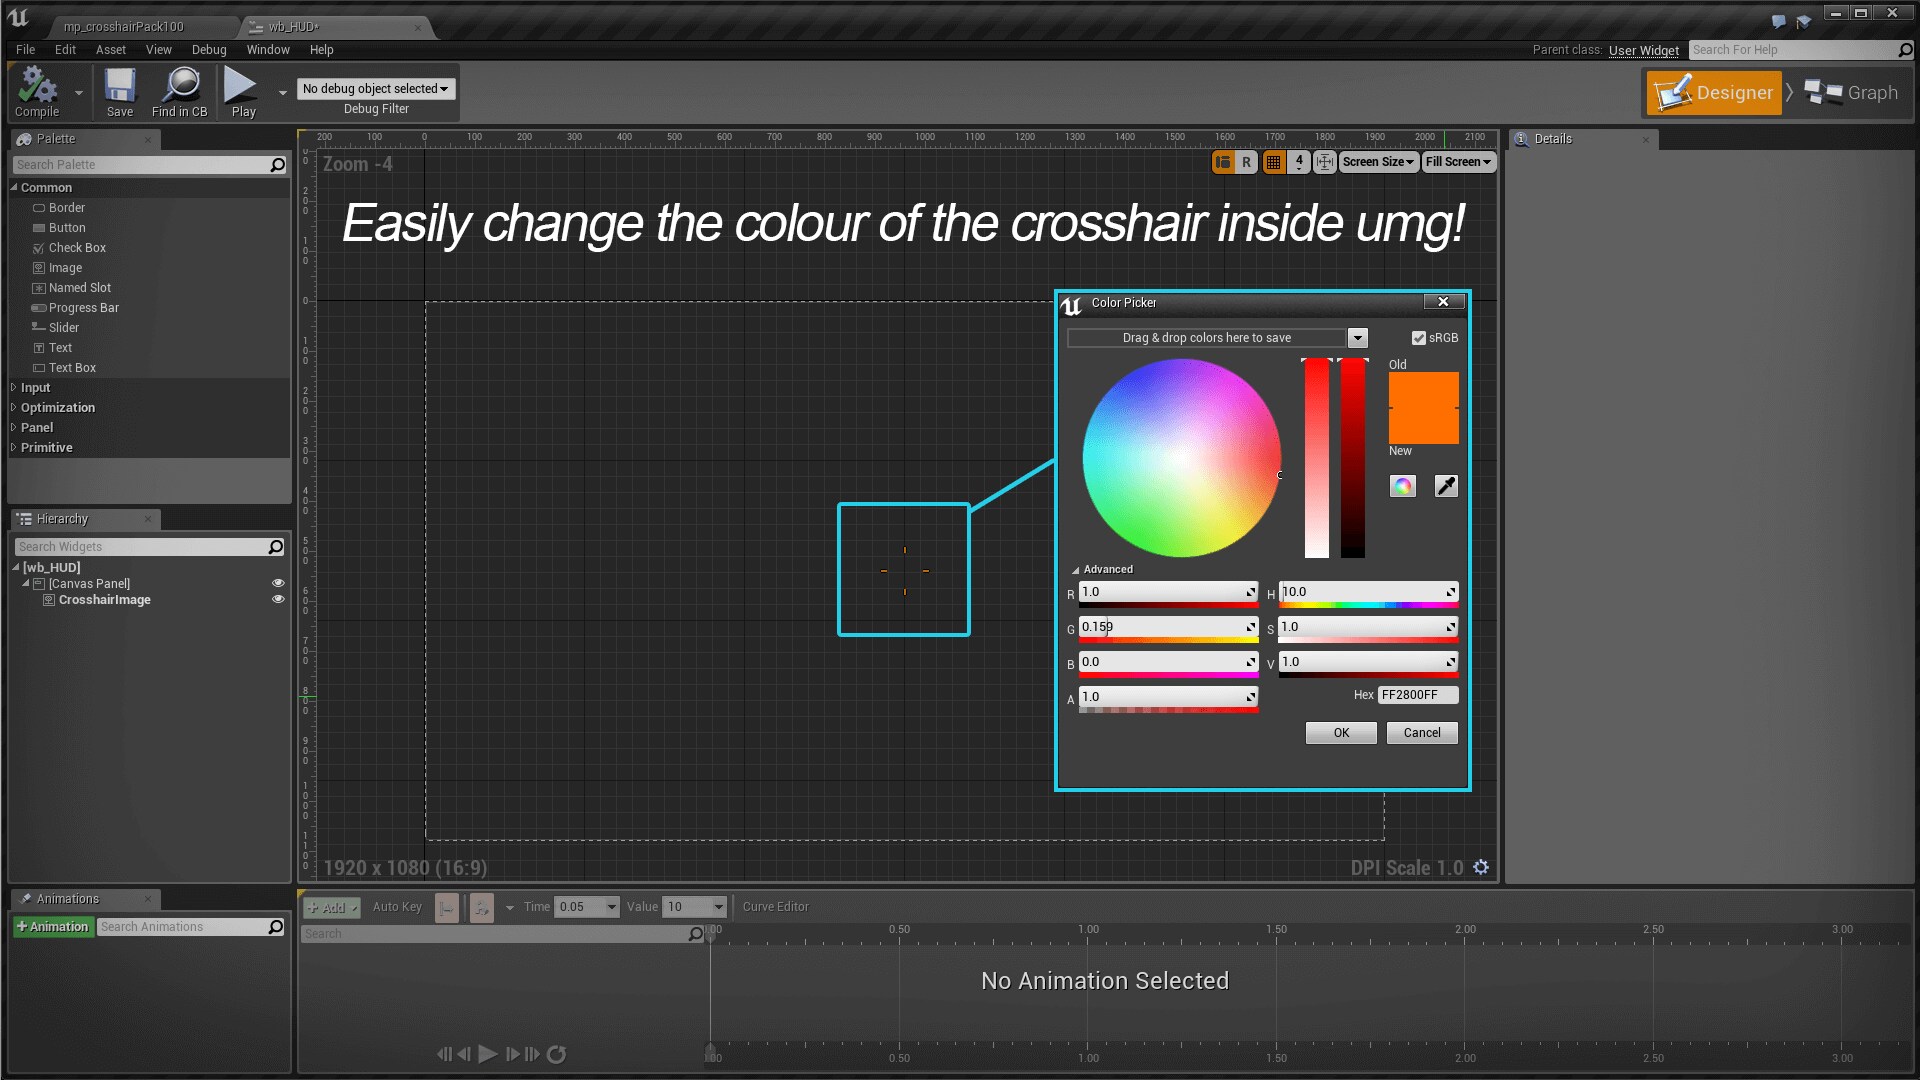
Task: Toggle visibility of Canvas Panel
Action: (278, 584)
